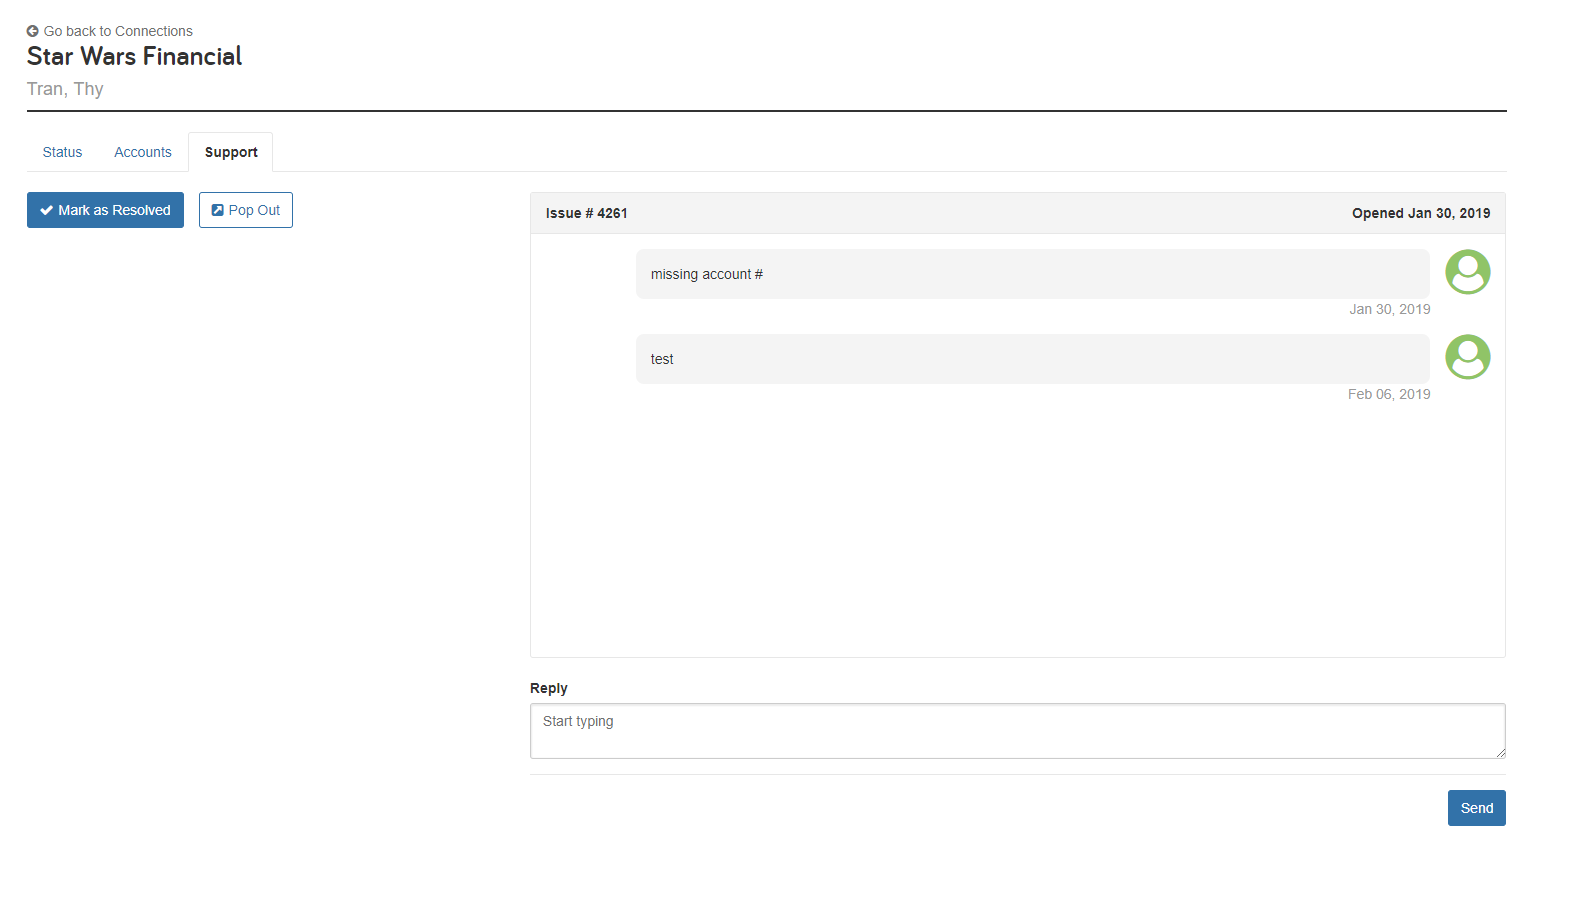Click Opened Jan 30, 2019 text
Image resolution: width=1584 pixels, height=918 pixels.
coord(1421,213)
